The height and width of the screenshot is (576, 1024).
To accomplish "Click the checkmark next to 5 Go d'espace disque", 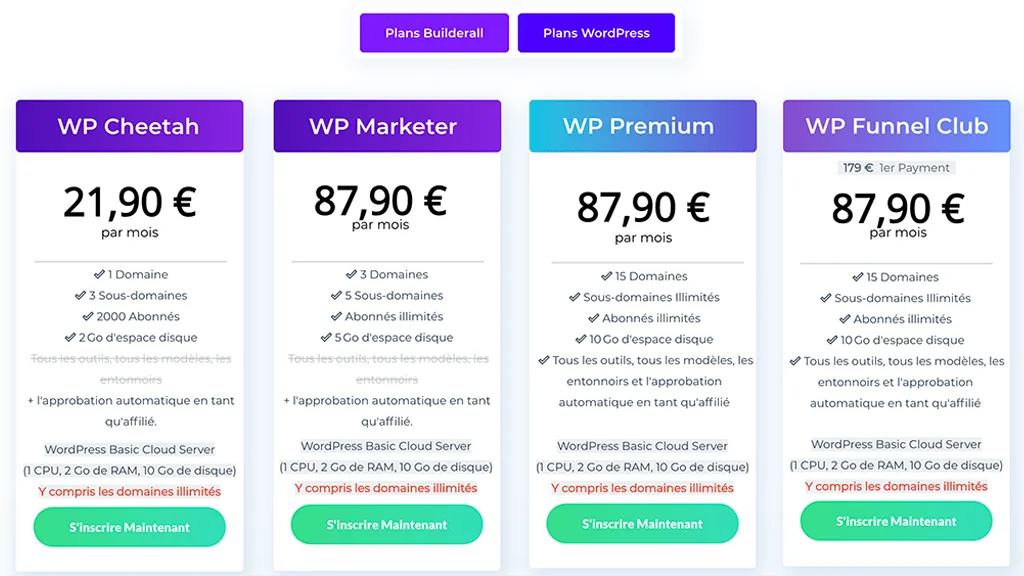I will tap(326, 337).
